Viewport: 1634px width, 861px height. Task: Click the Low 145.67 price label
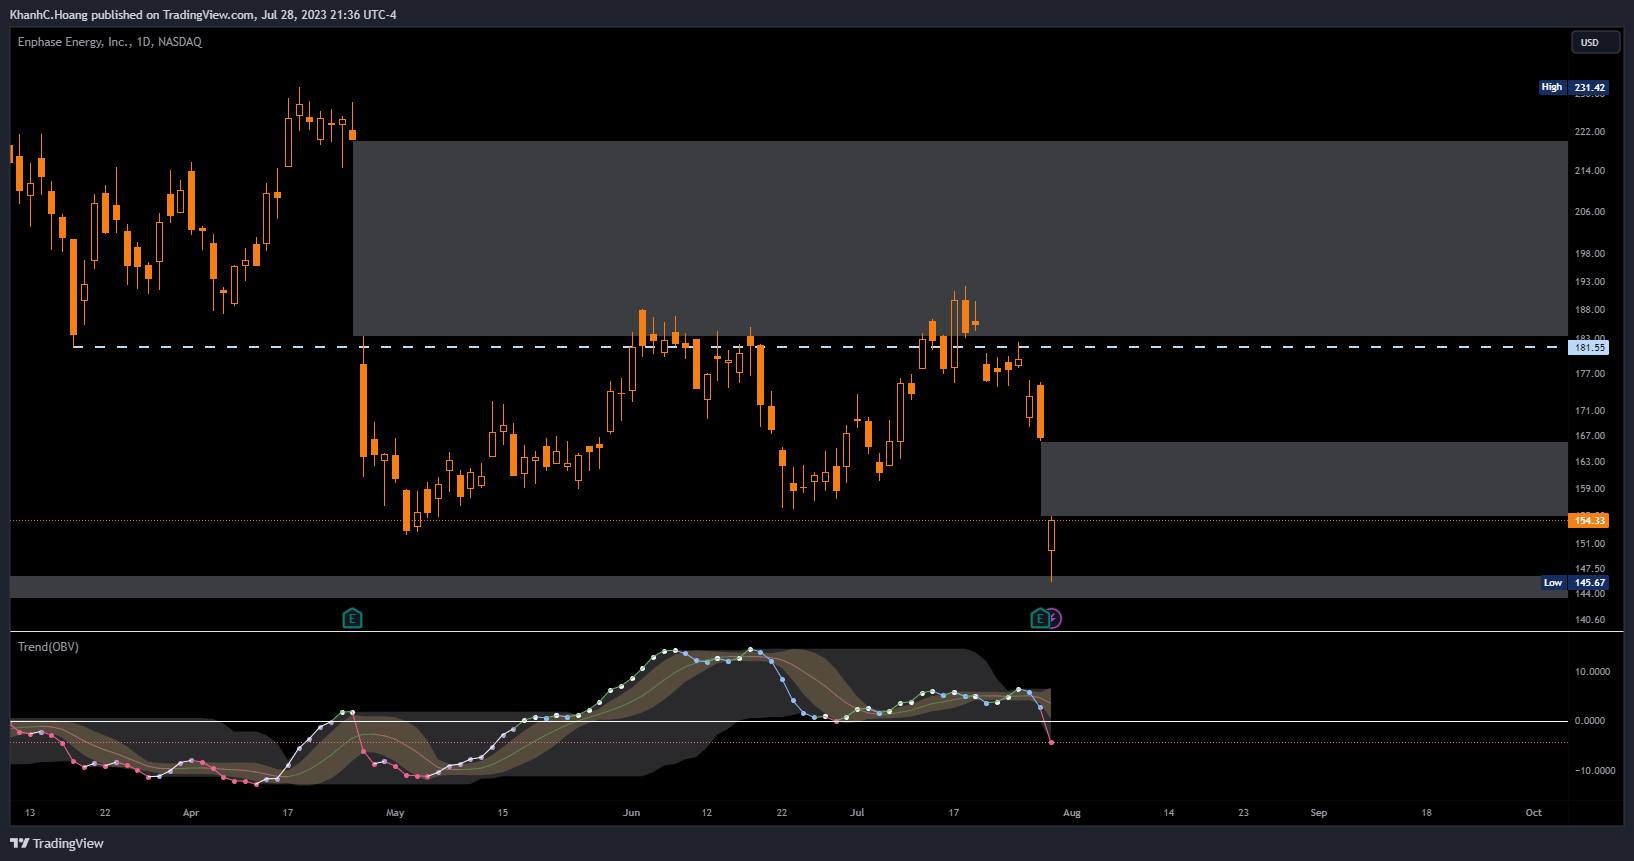(x=1574, y=582)
